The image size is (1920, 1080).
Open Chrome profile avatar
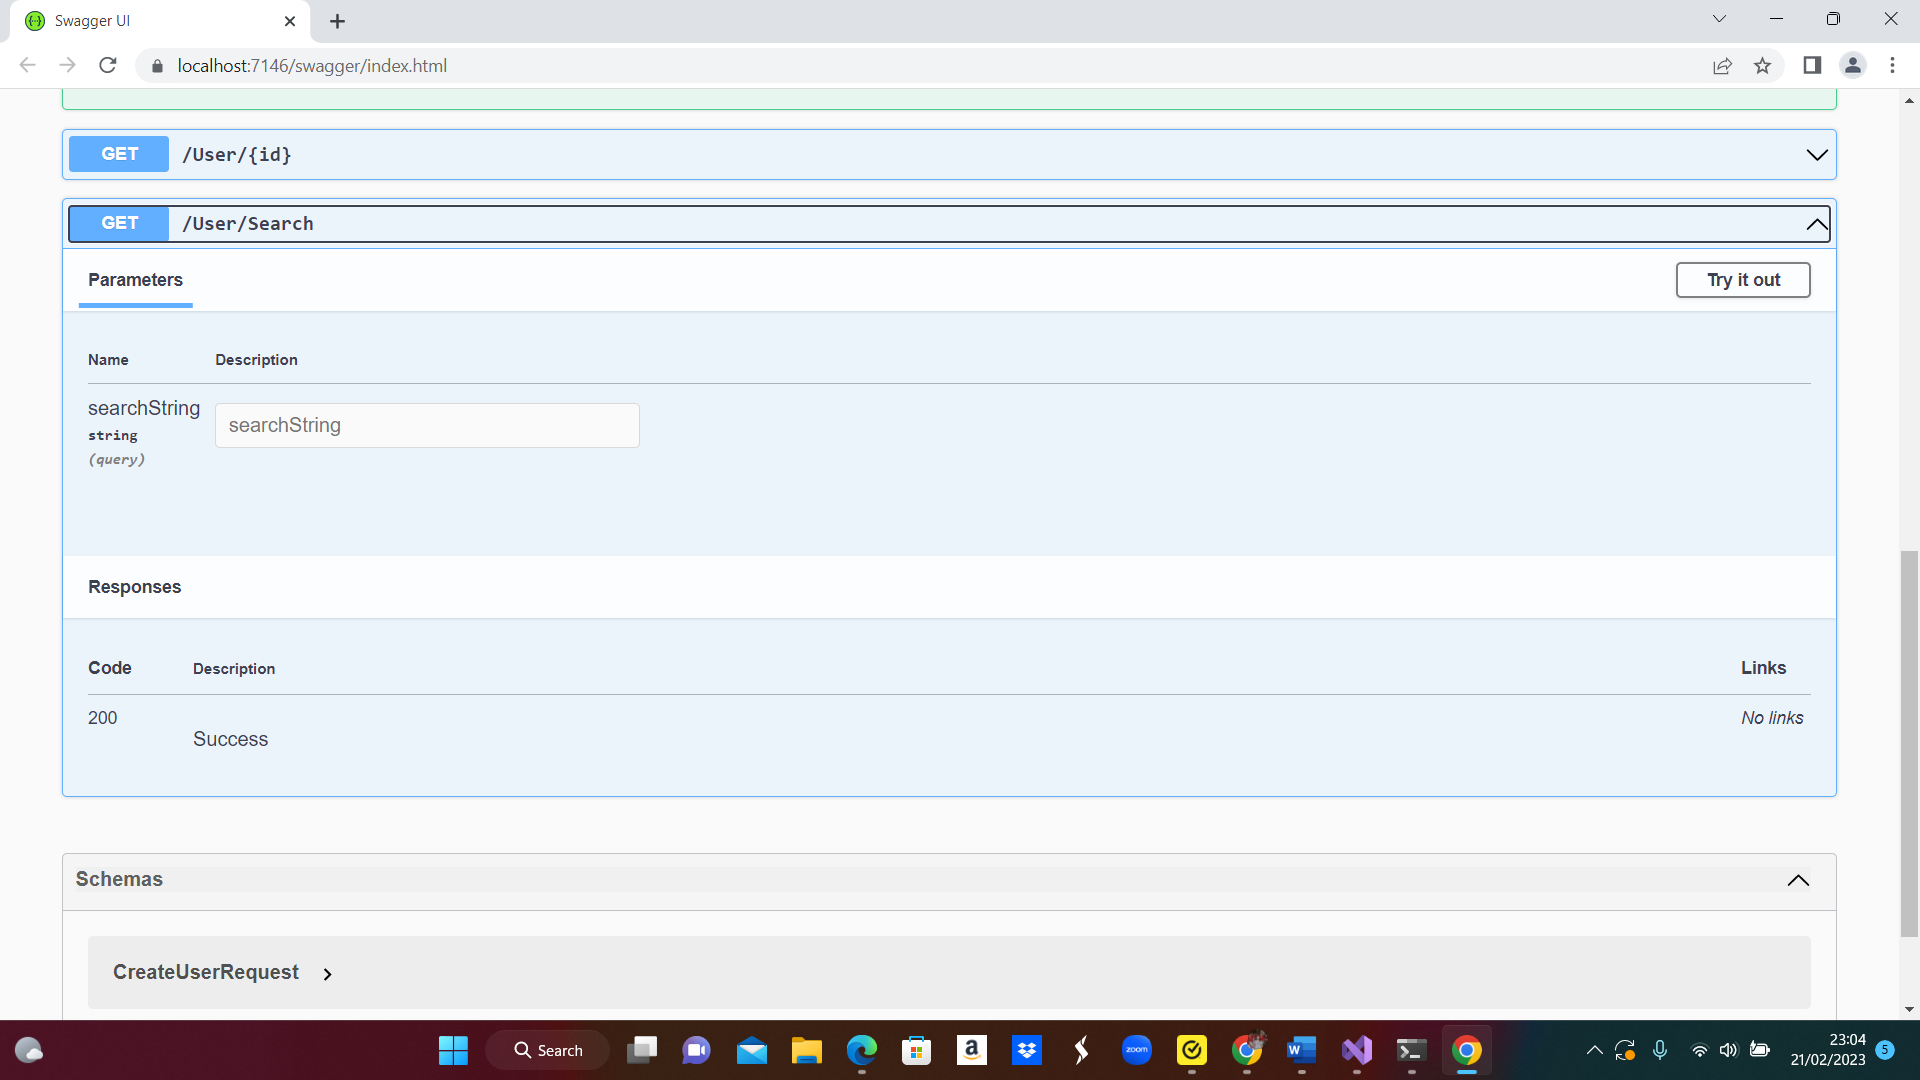(1852, 65)
